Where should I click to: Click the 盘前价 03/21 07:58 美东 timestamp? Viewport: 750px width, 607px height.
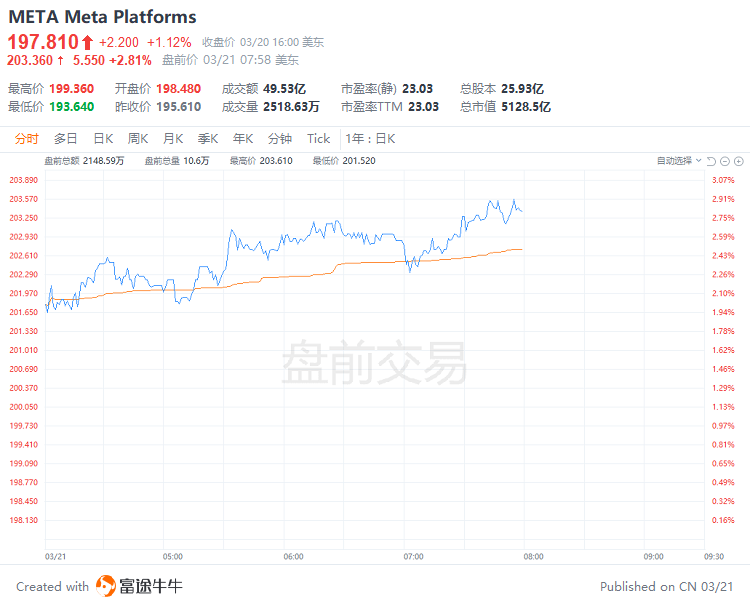coord(231,60)
